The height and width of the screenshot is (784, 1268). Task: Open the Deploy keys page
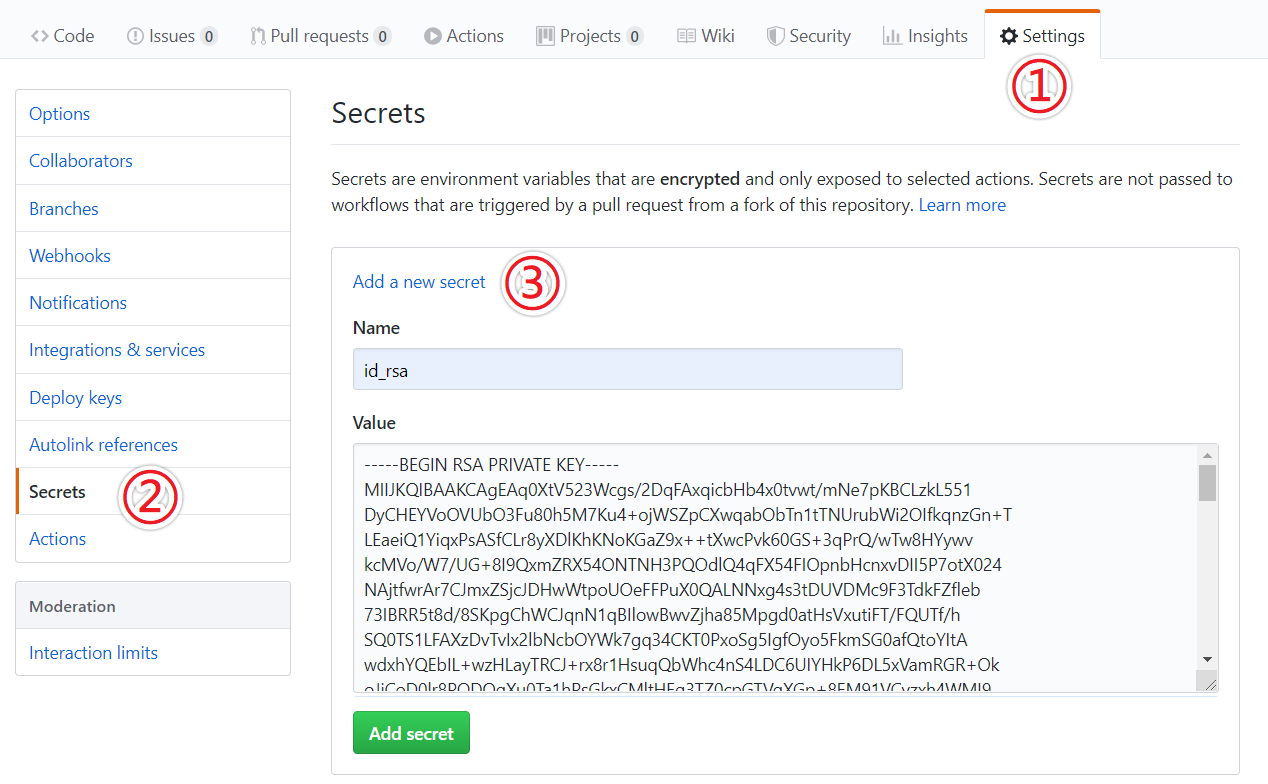(x=76, y=398)
